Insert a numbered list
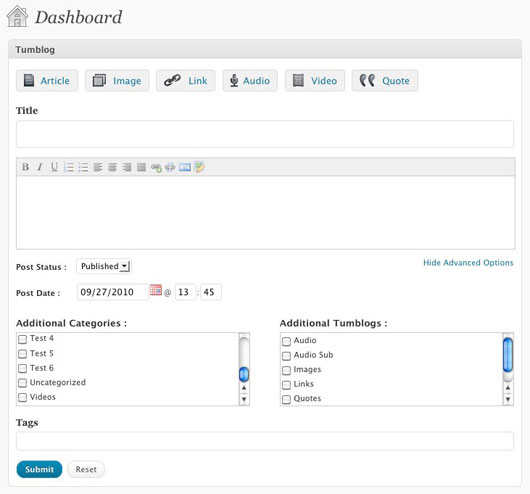Image resolution: width=530 pixels, height=494 pixels. tap(69, 167)
